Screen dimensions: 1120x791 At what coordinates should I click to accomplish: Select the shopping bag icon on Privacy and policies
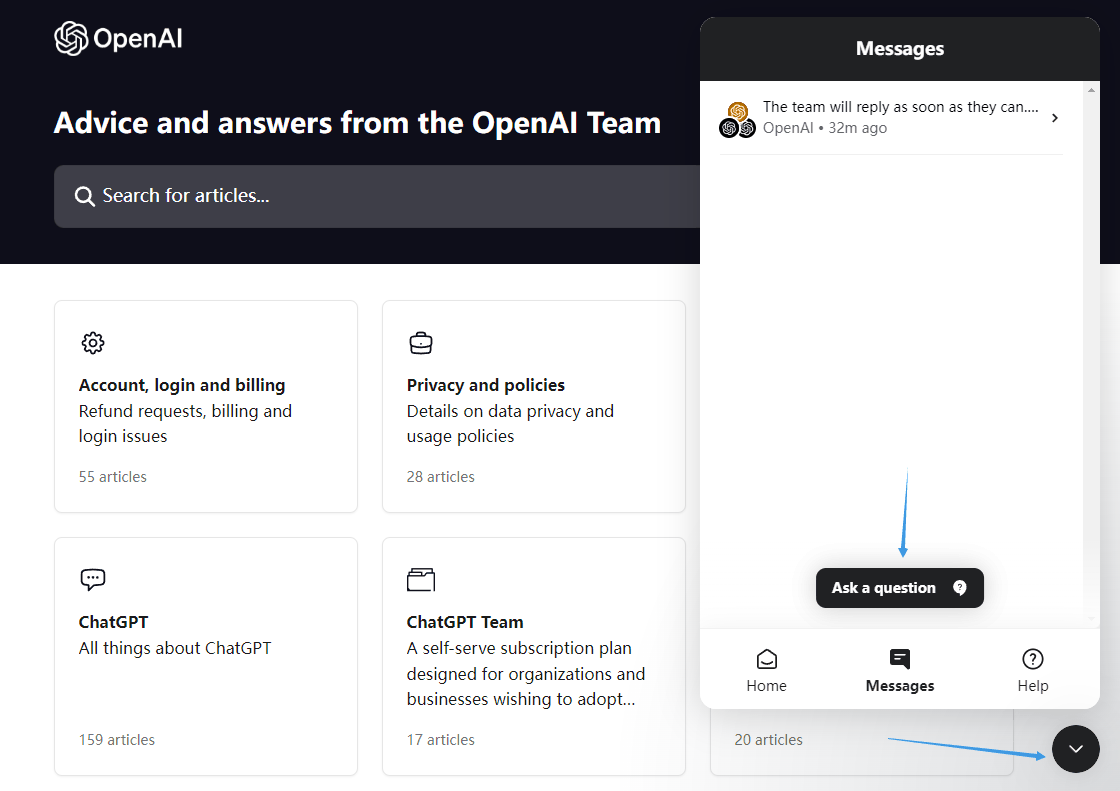click(x=420, y=342)
